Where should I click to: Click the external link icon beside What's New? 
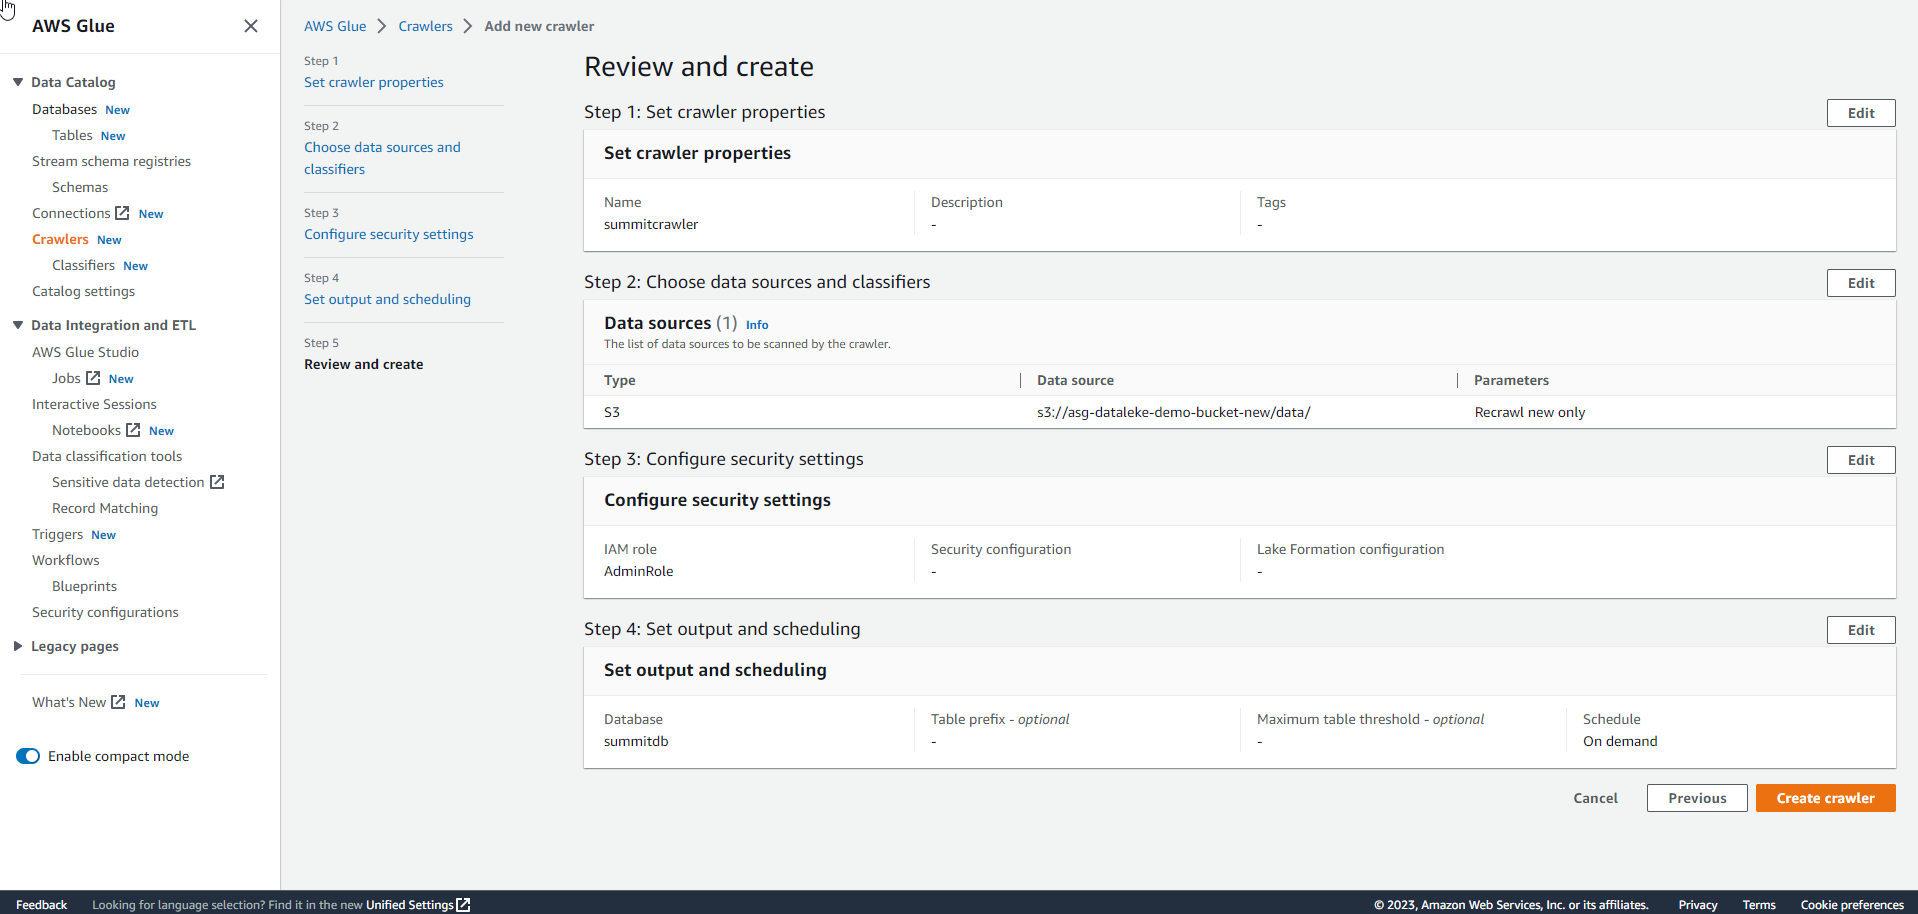point(118,702)
